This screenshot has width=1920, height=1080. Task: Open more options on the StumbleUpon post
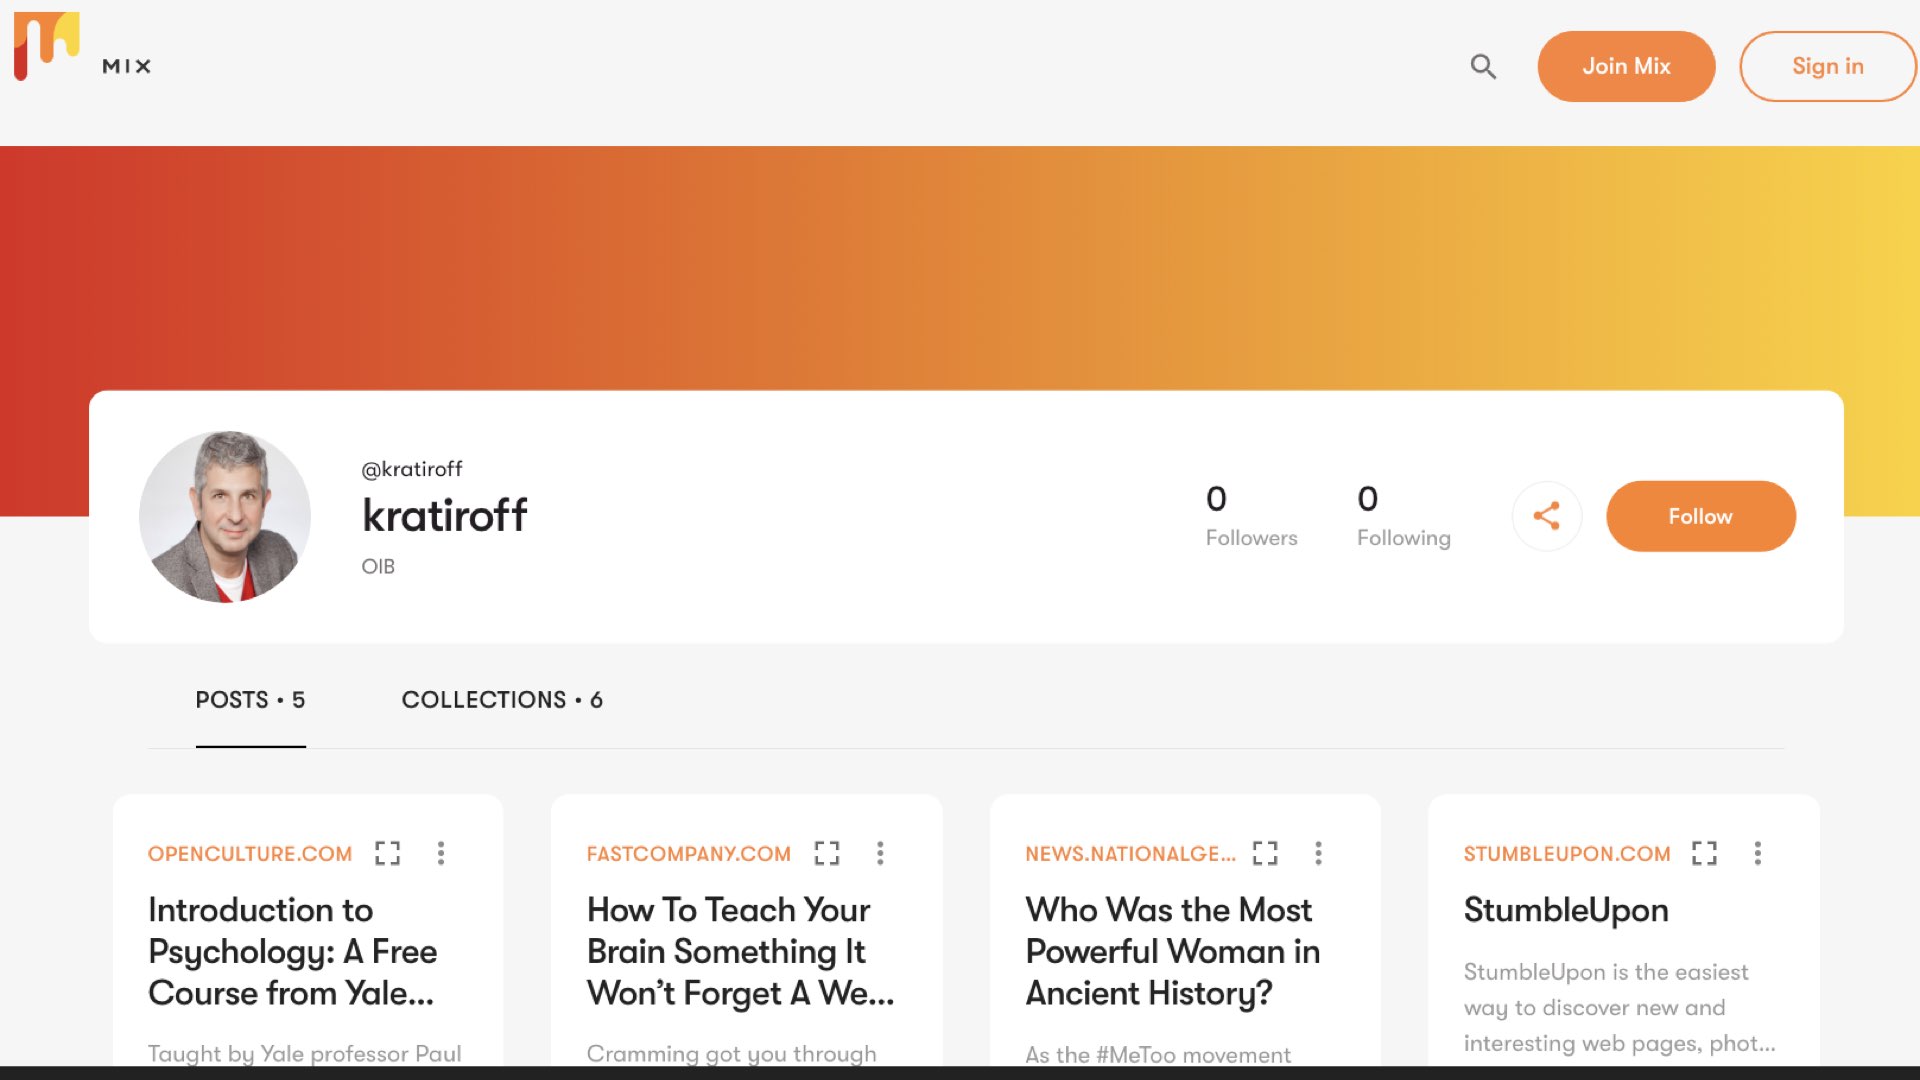tap(1758, 853)
